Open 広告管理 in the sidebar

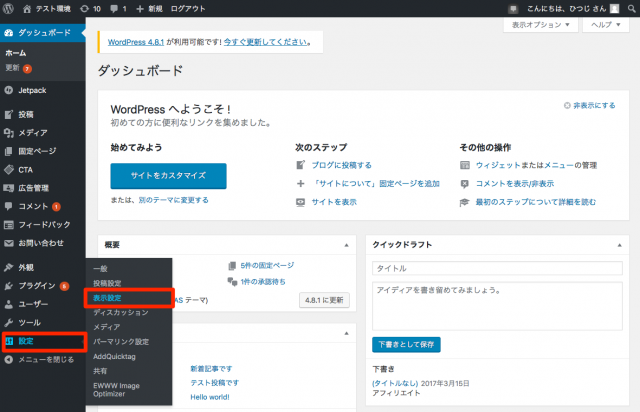tap(42, 188)
